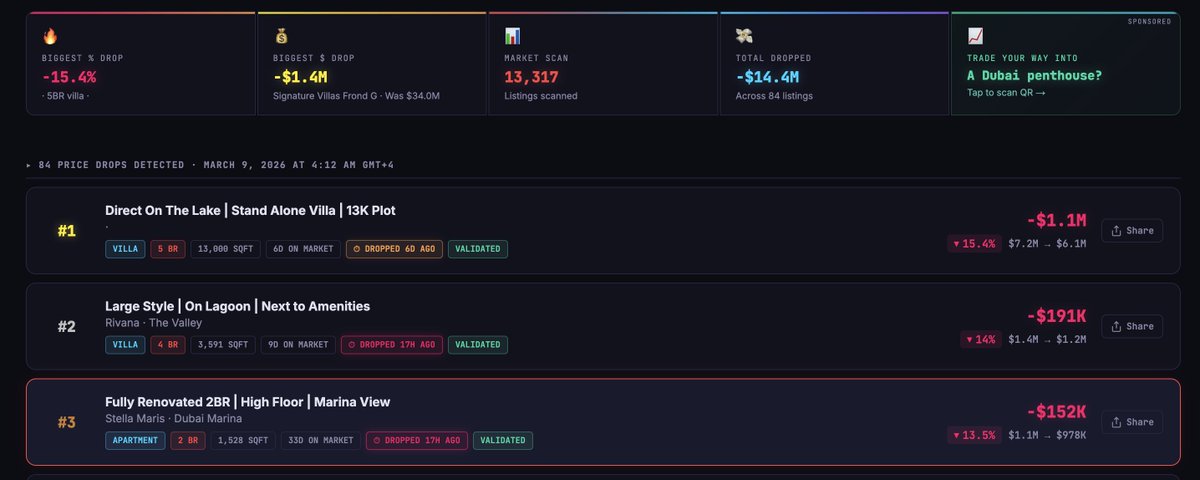Click the SPONSORED label
1200x480 pixels.
(1149, 21)
